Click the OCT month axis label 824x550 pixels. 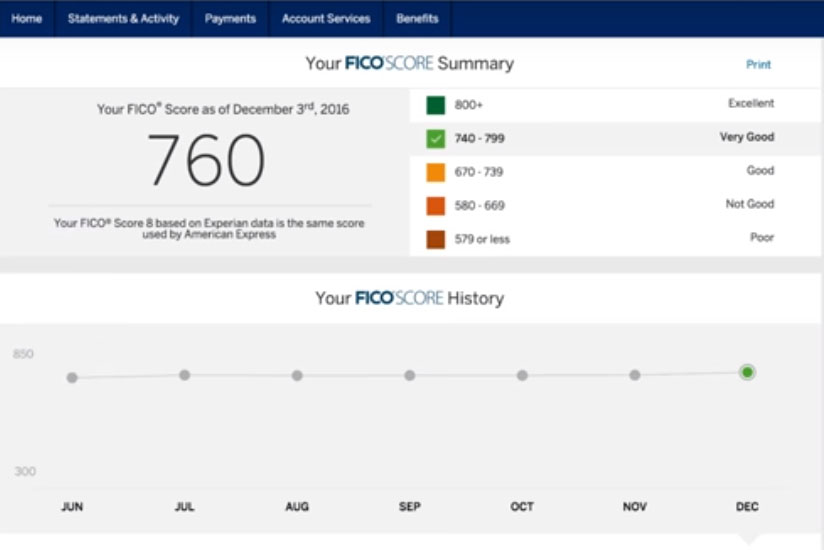coord(522,507)
